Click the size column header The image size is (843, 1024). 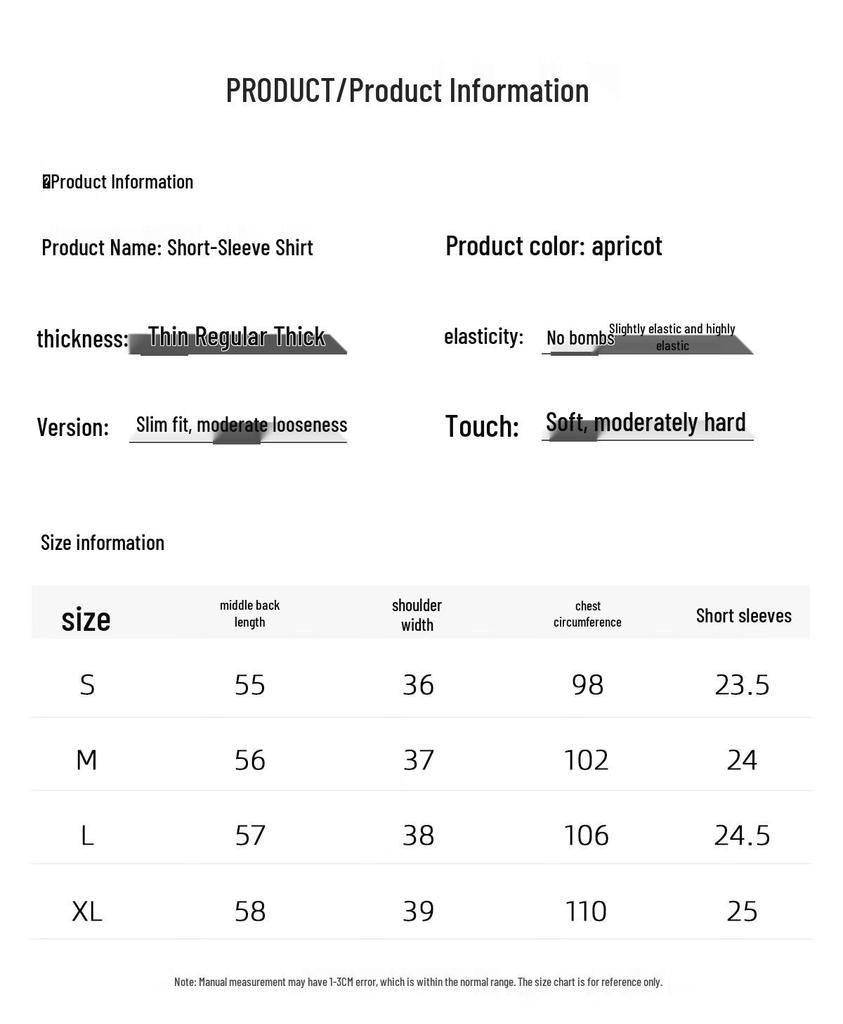coord(86,618)
